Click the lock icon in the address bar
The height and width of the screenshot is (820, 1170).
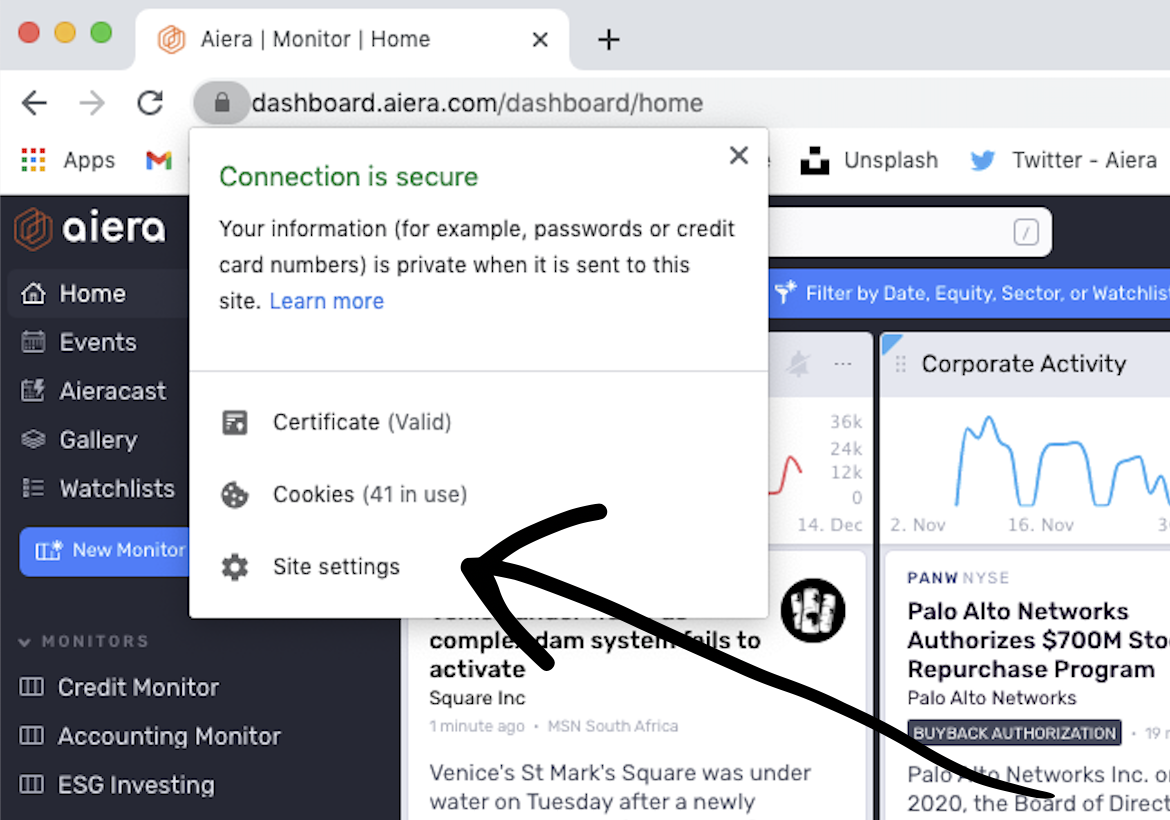222,102
